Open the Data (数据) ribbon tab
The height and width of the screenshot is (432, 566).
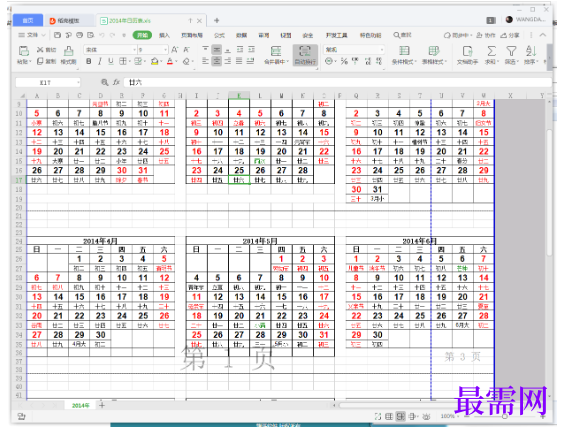click(241, 35)
